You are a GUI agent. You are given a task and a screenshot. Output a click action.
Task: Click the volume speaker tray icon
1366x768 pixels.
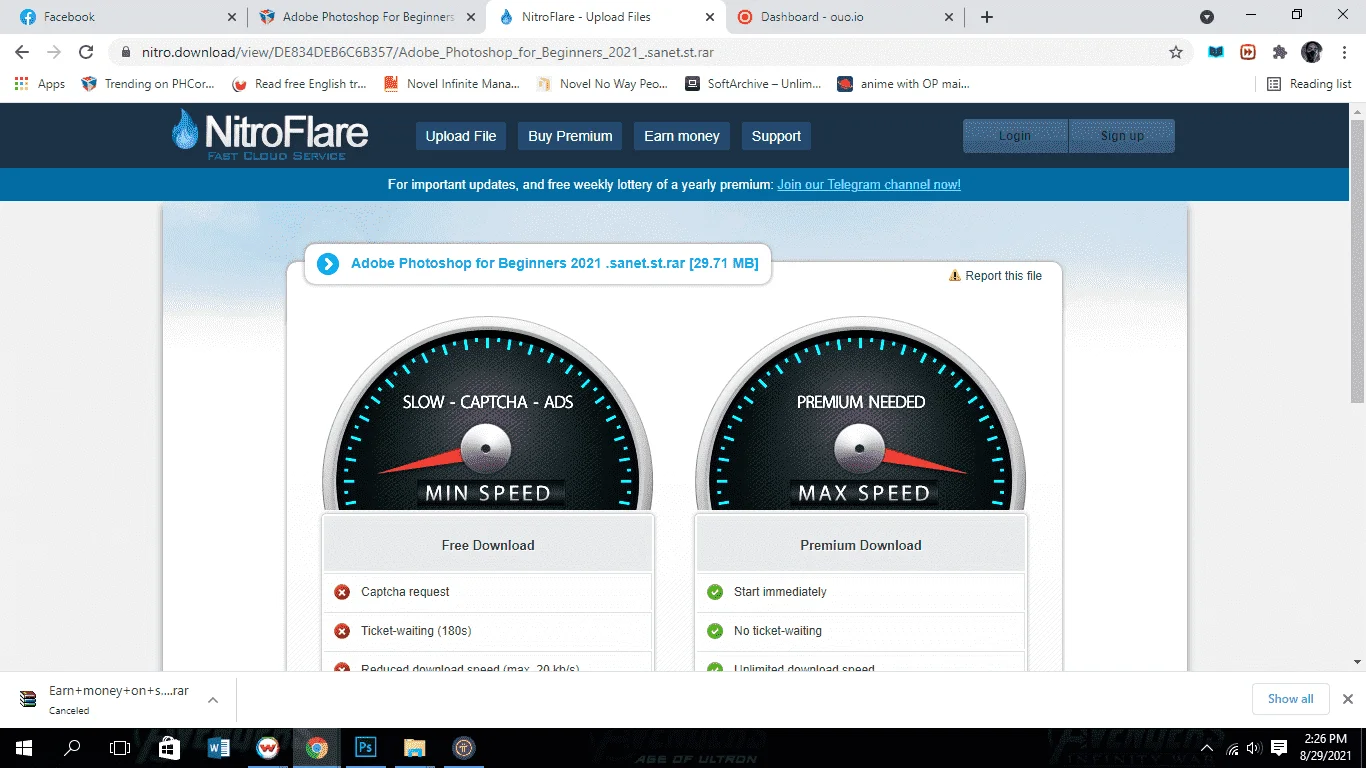[1254, 748]
